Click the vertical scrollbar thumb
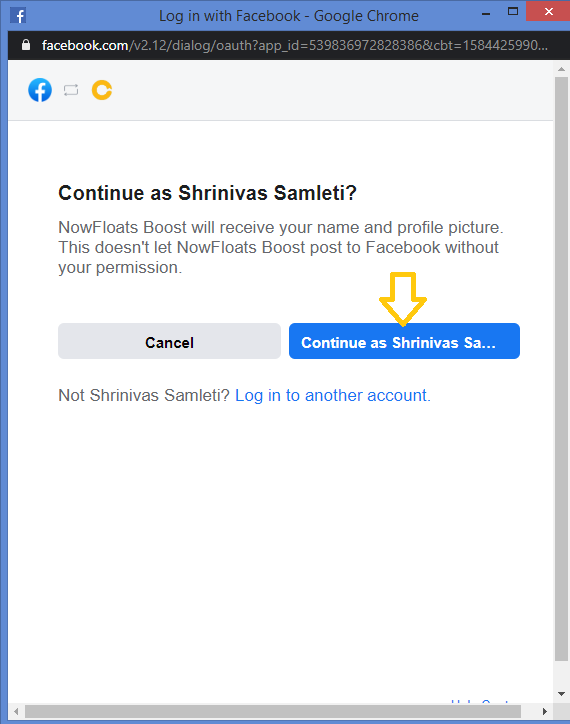Image resolution: width=570 pixels, height=724 pixels. pyautogui.click(x=562, y=369)
